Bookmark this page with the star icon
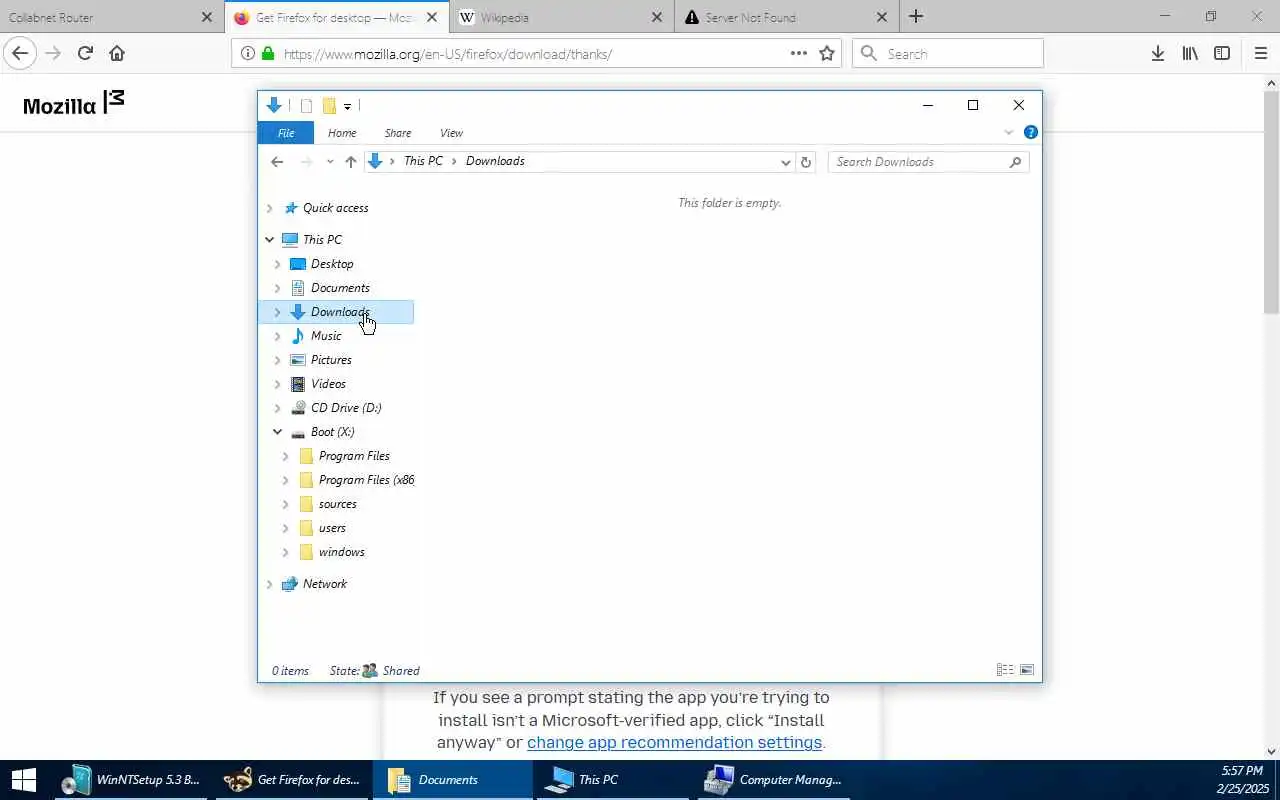Screen dimensions: 1280x800 click(x=827, y=54)
